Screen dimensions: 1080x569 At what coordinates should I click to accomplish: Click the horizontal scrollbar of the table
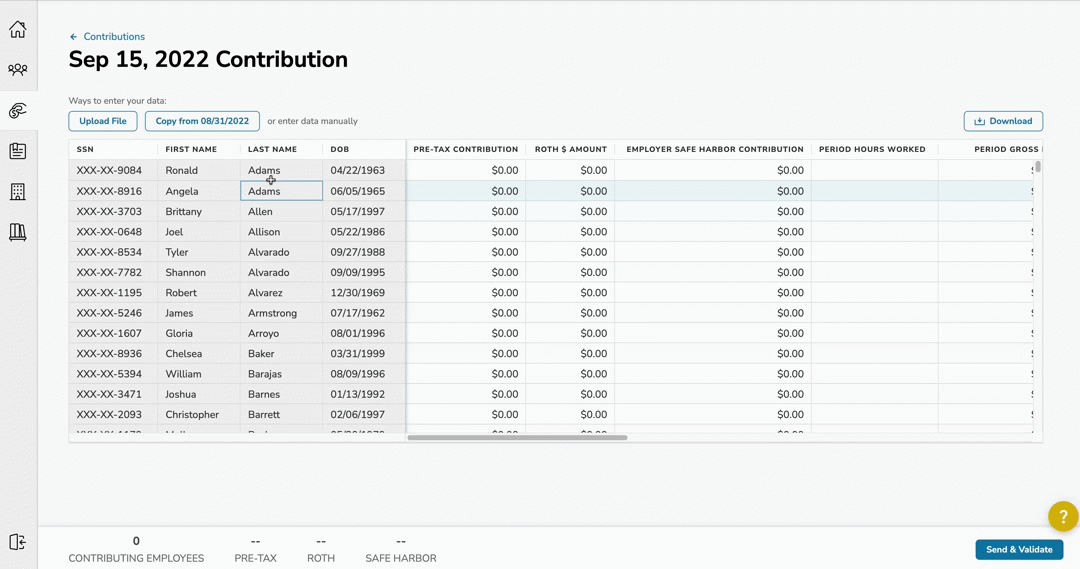click(517, 437)
